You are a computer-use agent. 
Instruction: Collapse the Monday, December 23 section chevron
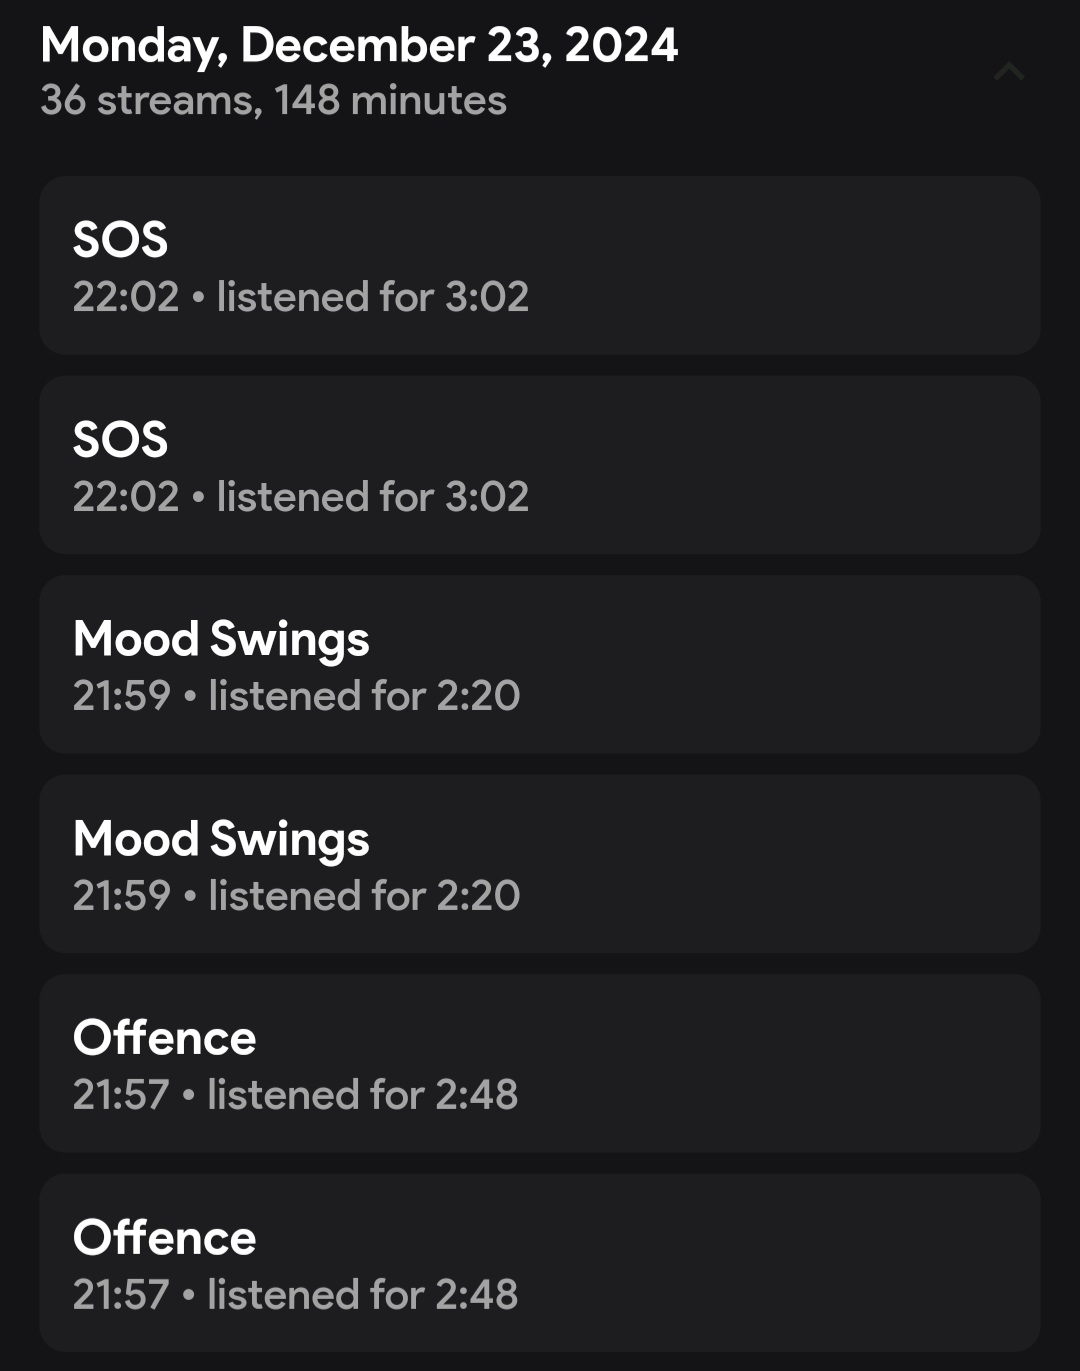1009,71
